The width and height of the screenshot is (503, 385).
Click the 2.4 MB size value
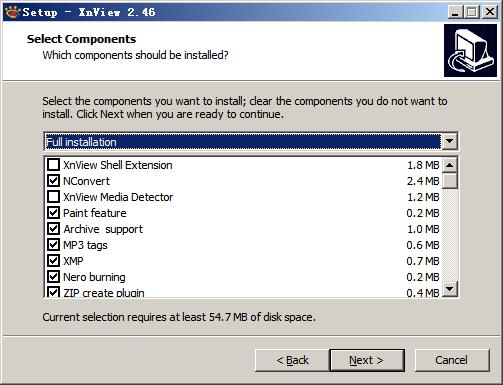tap(423, 181)
